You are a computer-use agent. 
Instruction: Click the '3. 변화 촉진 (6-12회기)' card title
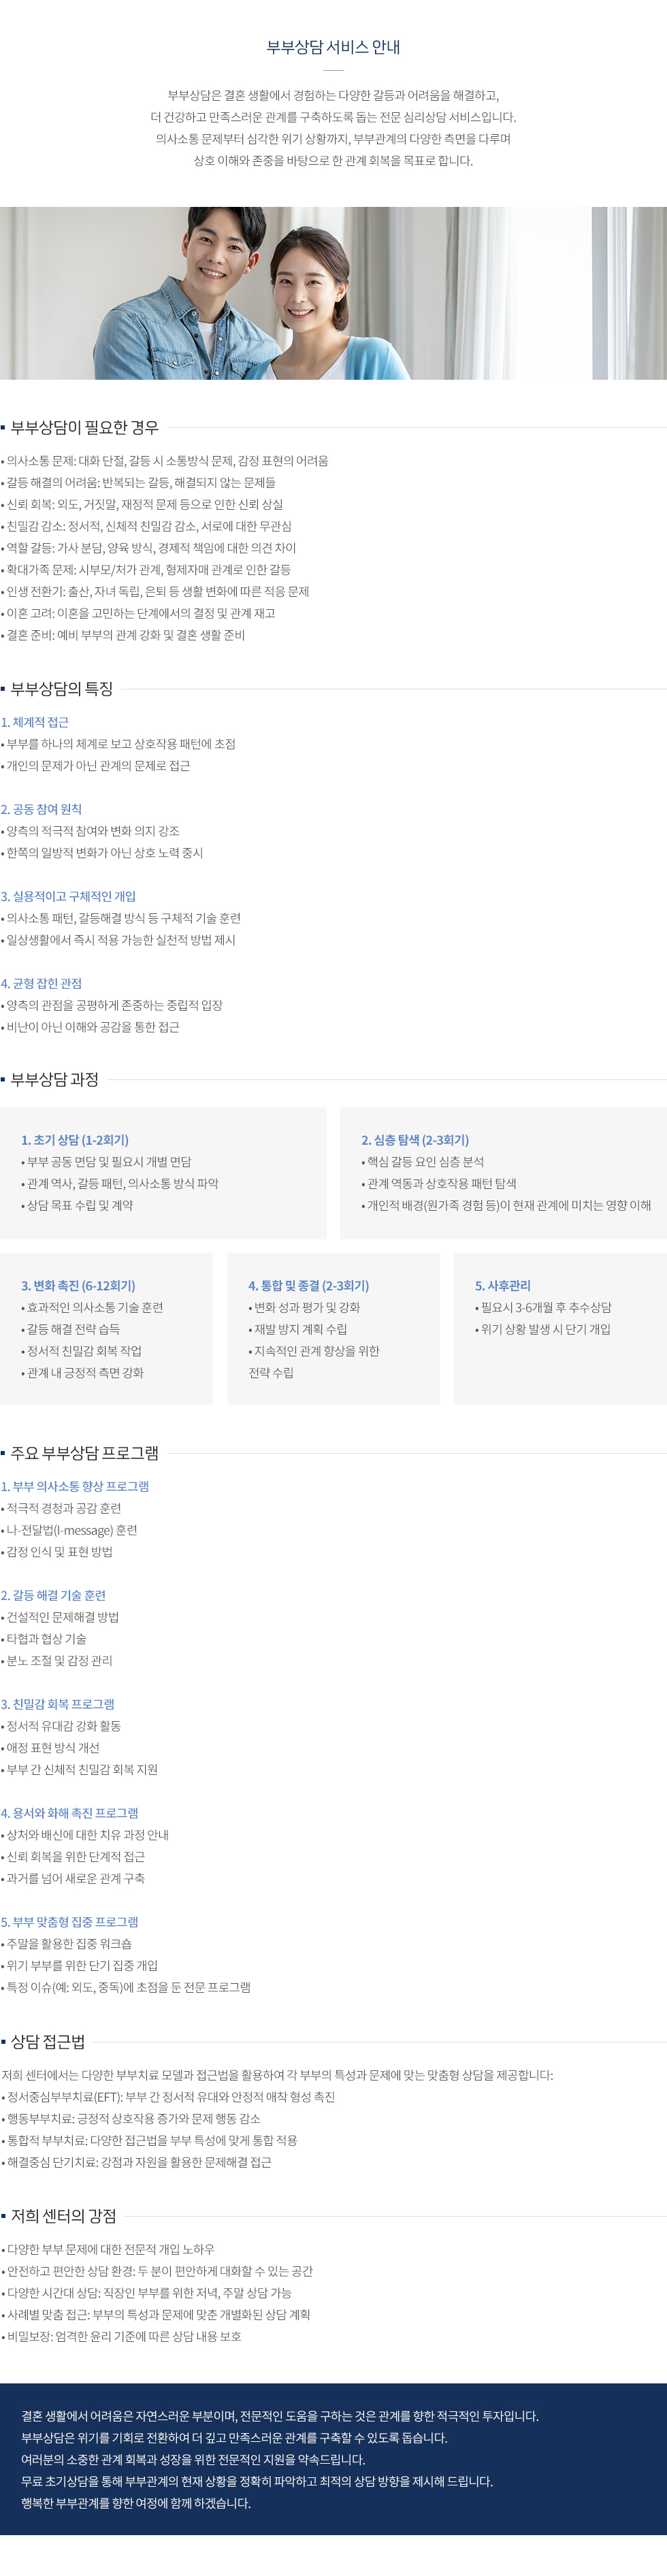78,1286
